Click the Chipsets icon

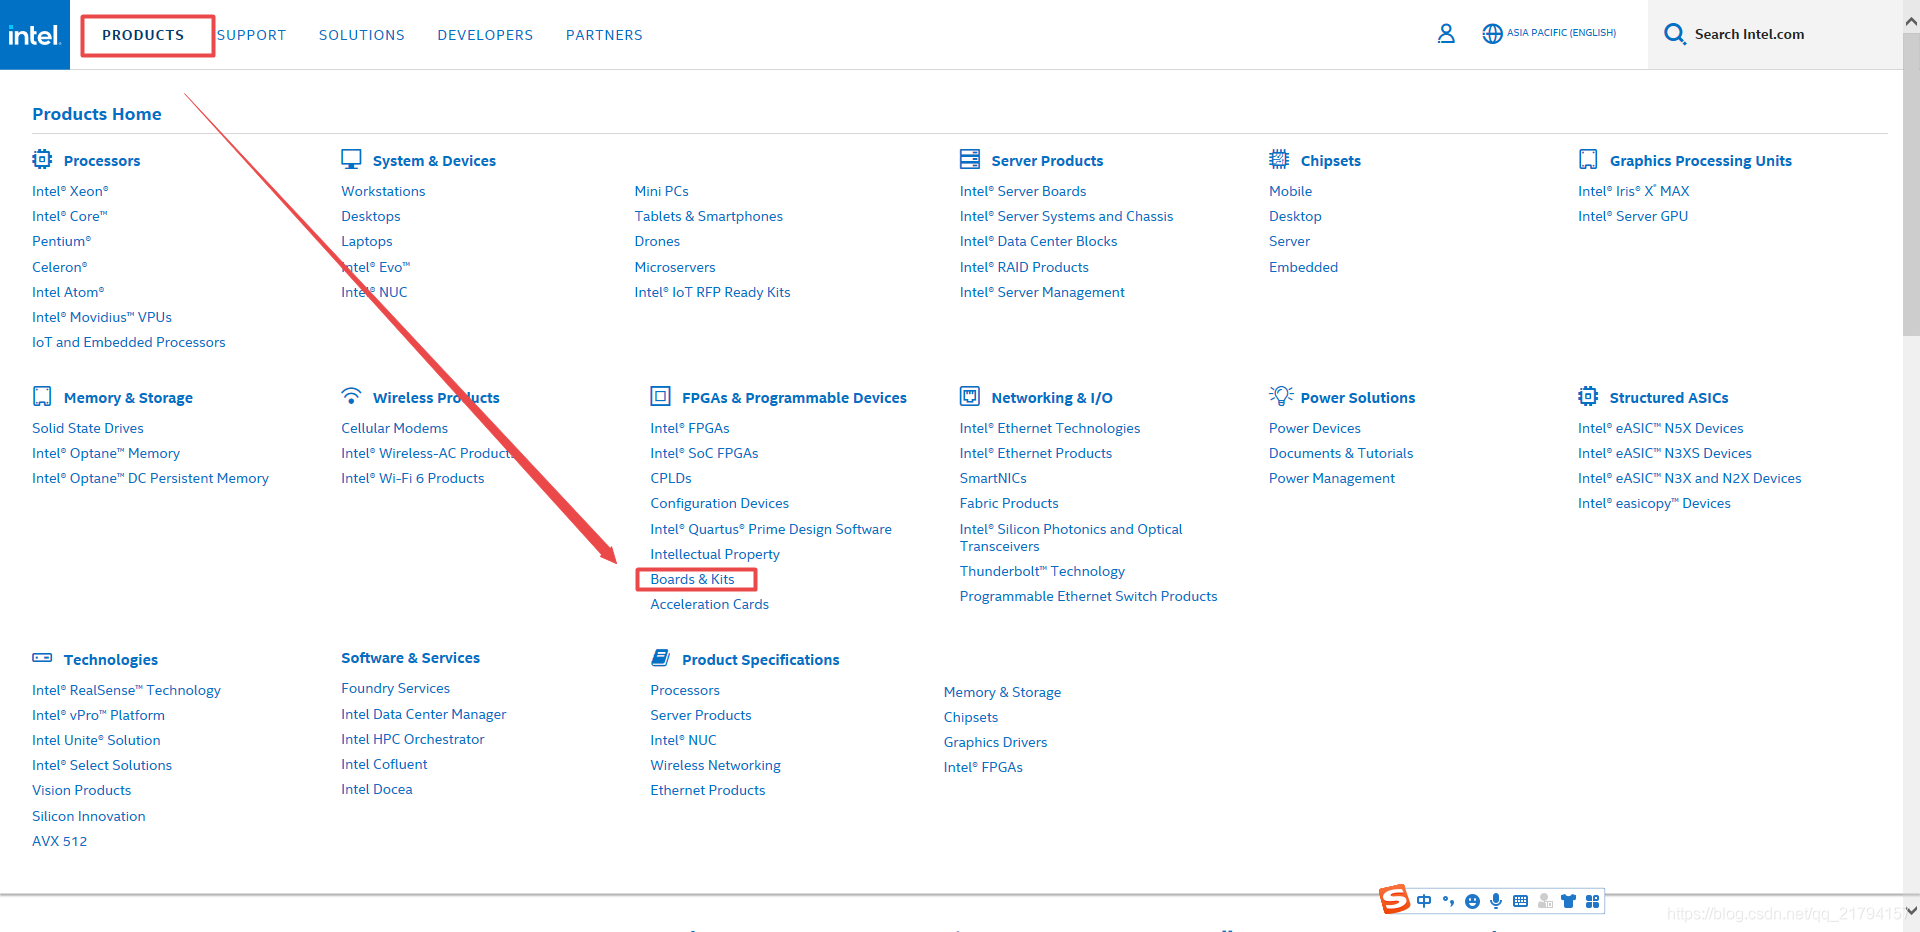pyautogui.click(x=1279, y=159)
